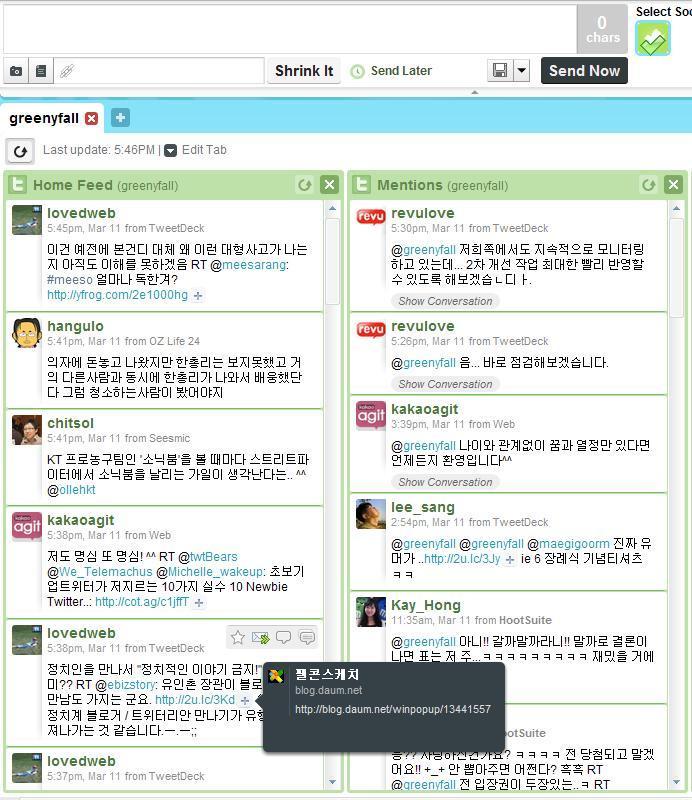Click lovedweb avatar on 5:45pm tweet
692x800 pixels.
pos(27,220)
